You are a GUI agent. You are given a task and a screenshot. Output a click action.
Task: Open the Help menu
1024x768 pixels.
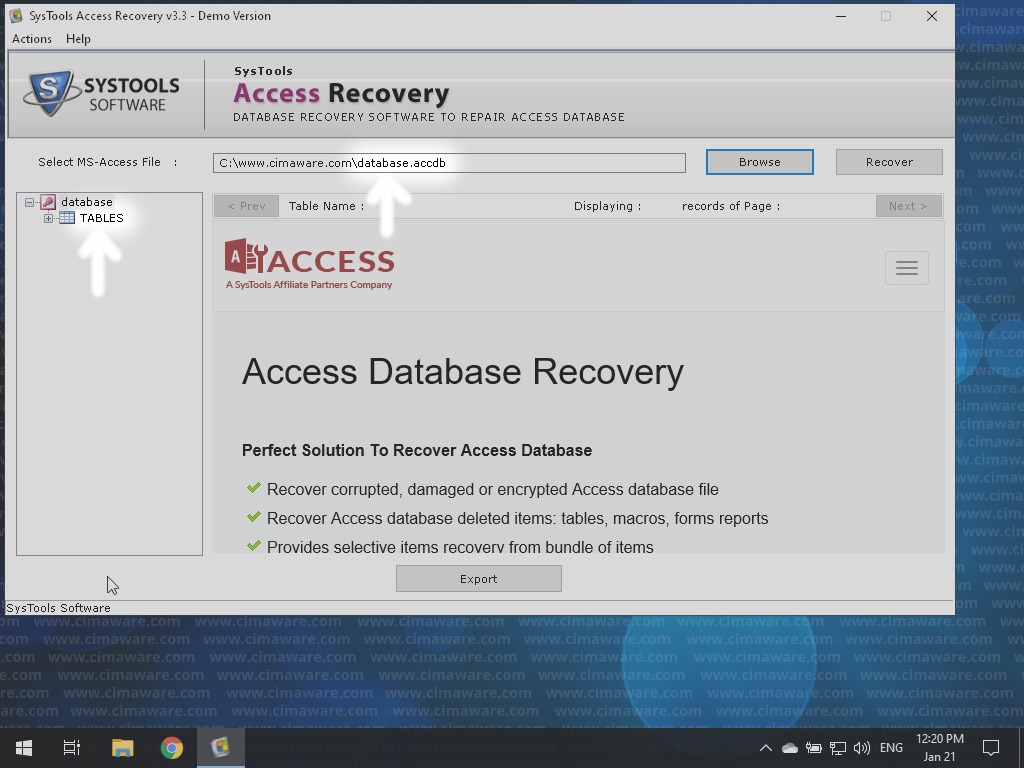click(x=78, y=39)
